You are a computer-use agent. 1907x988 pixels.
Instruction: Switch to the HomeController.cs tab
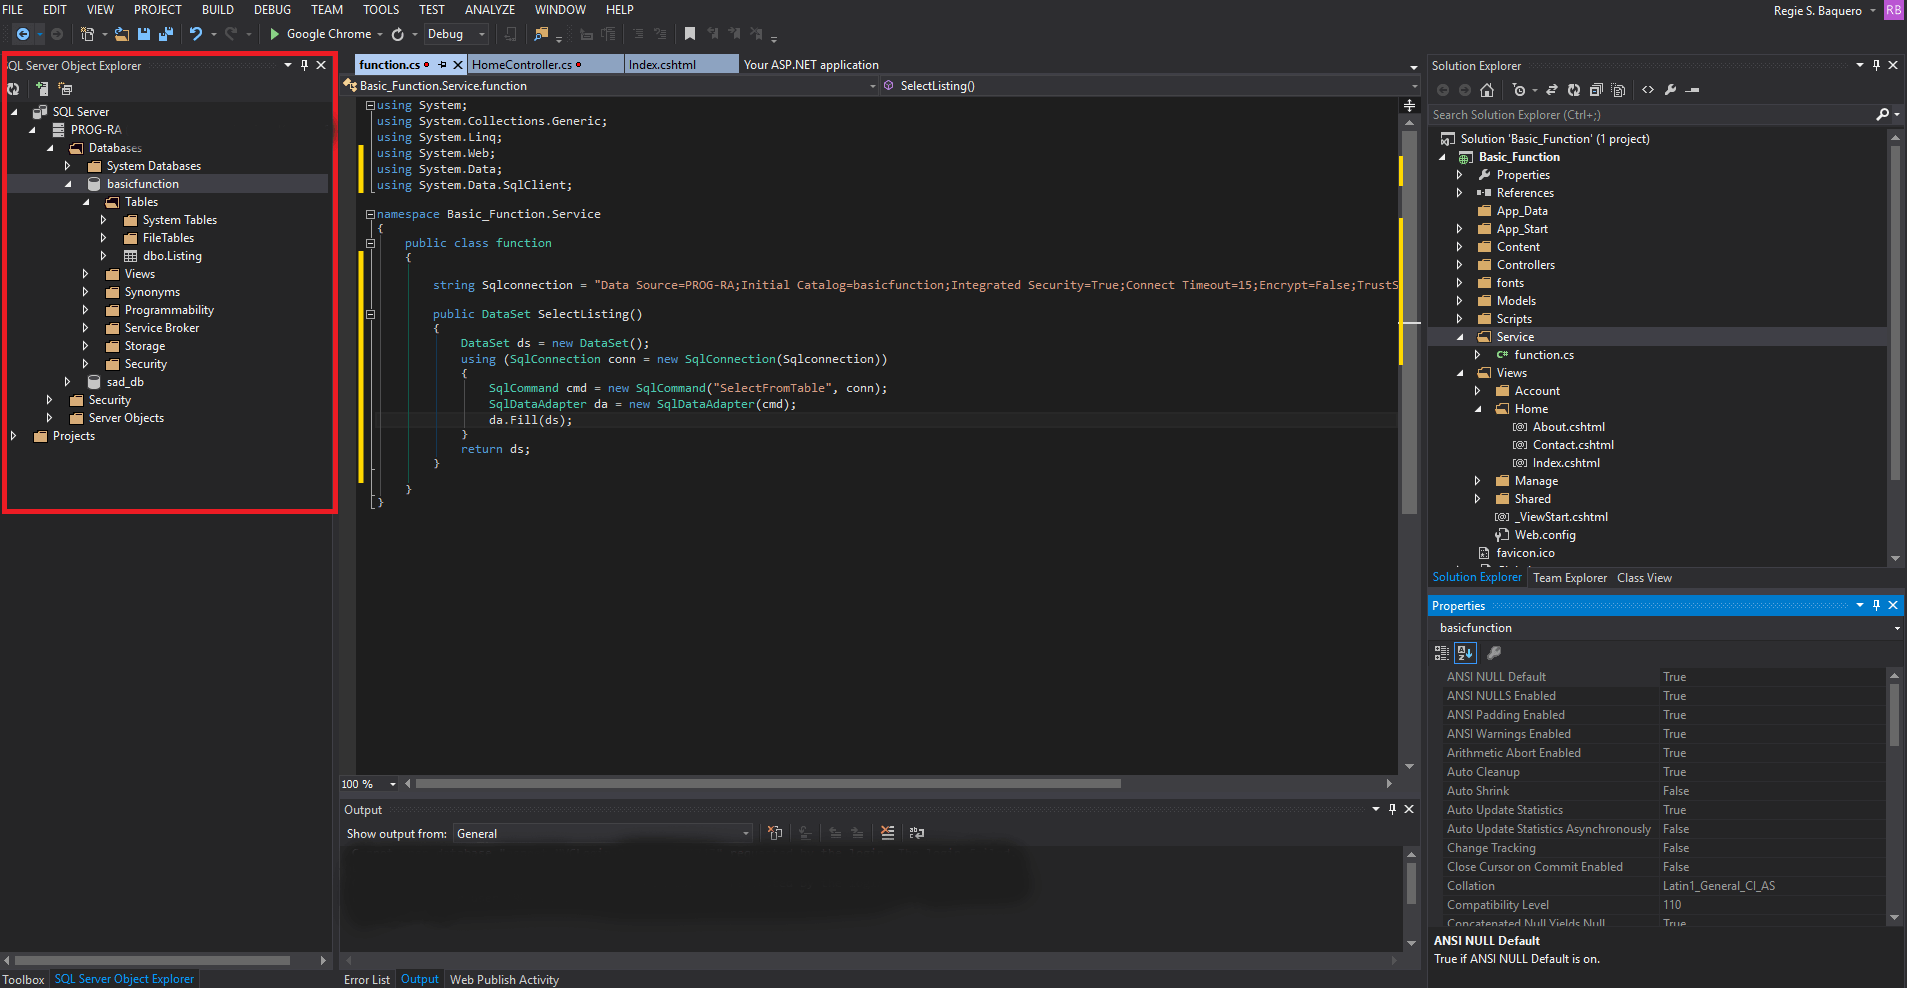[522, 65]
